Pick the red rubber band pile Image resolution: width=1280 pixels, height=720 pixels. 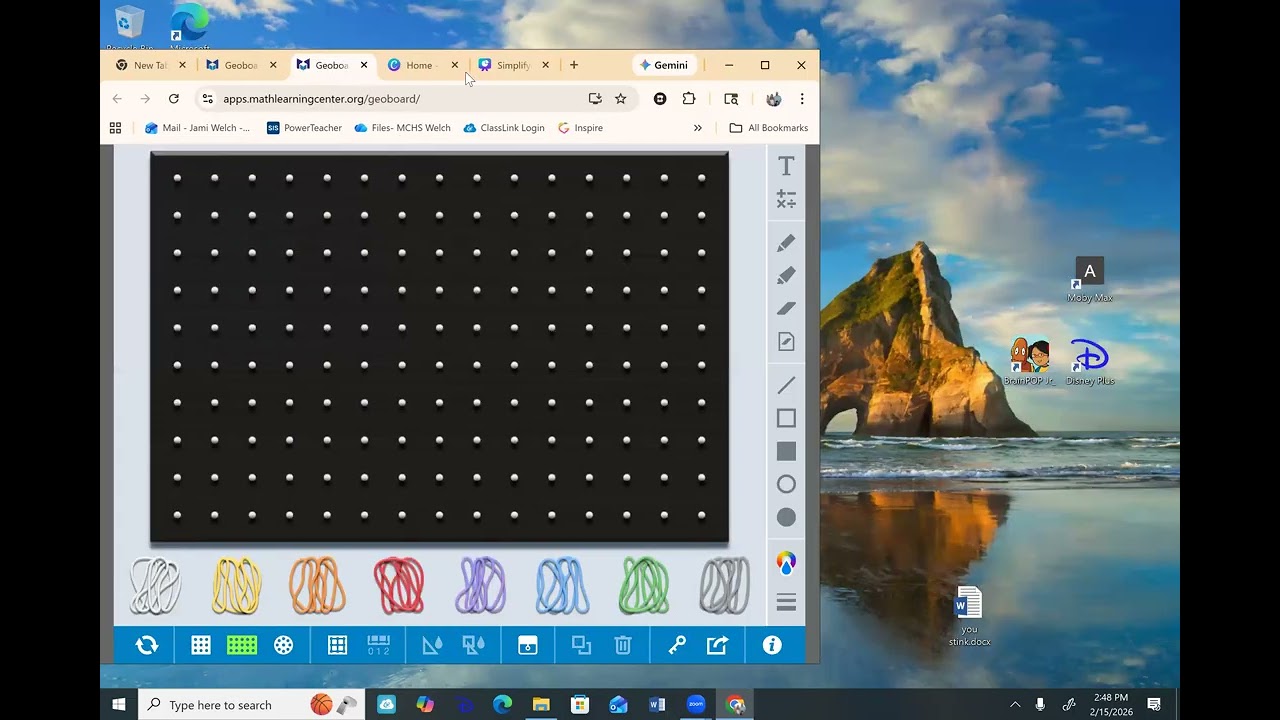399,586
